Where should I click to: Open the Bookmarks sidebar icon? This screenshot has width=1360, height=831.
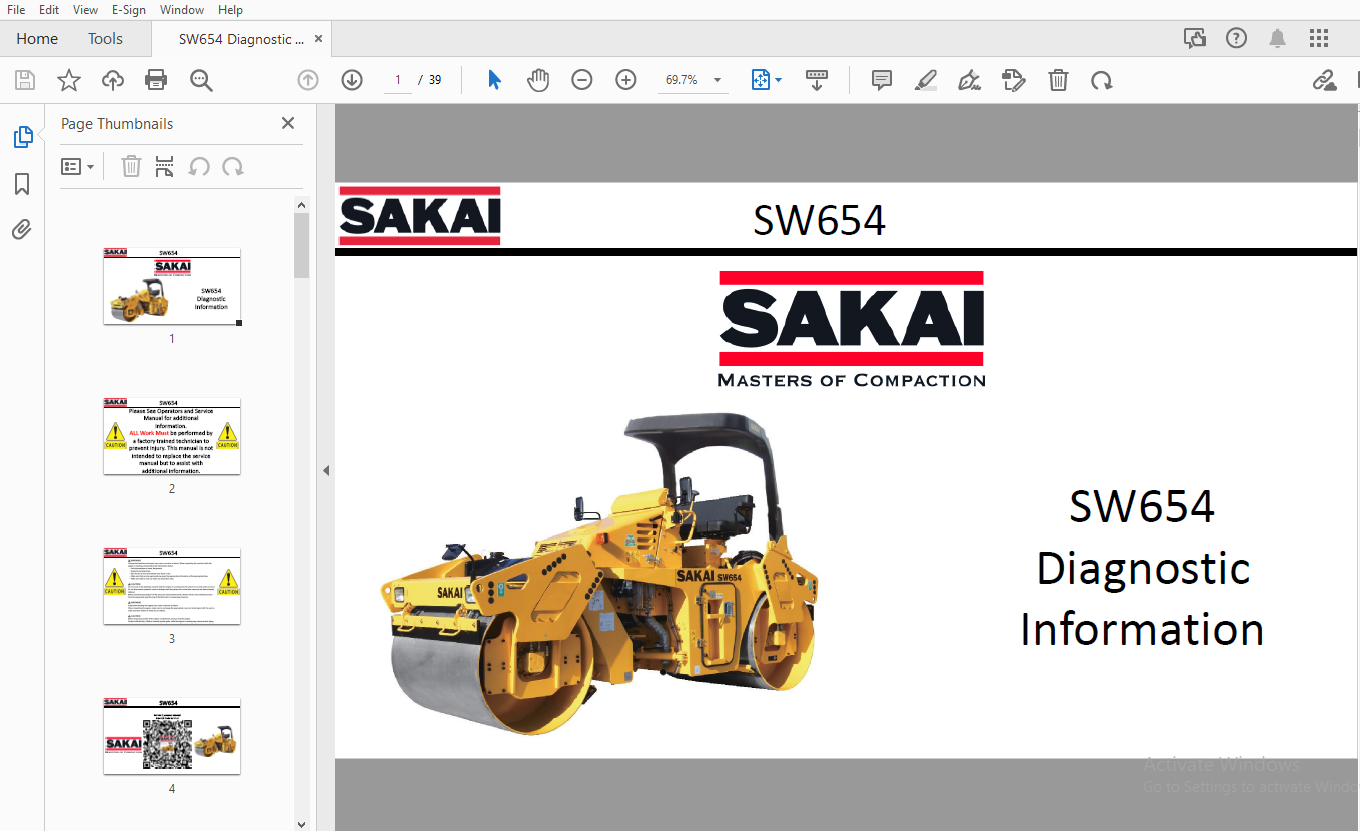[x=22, y=184]
